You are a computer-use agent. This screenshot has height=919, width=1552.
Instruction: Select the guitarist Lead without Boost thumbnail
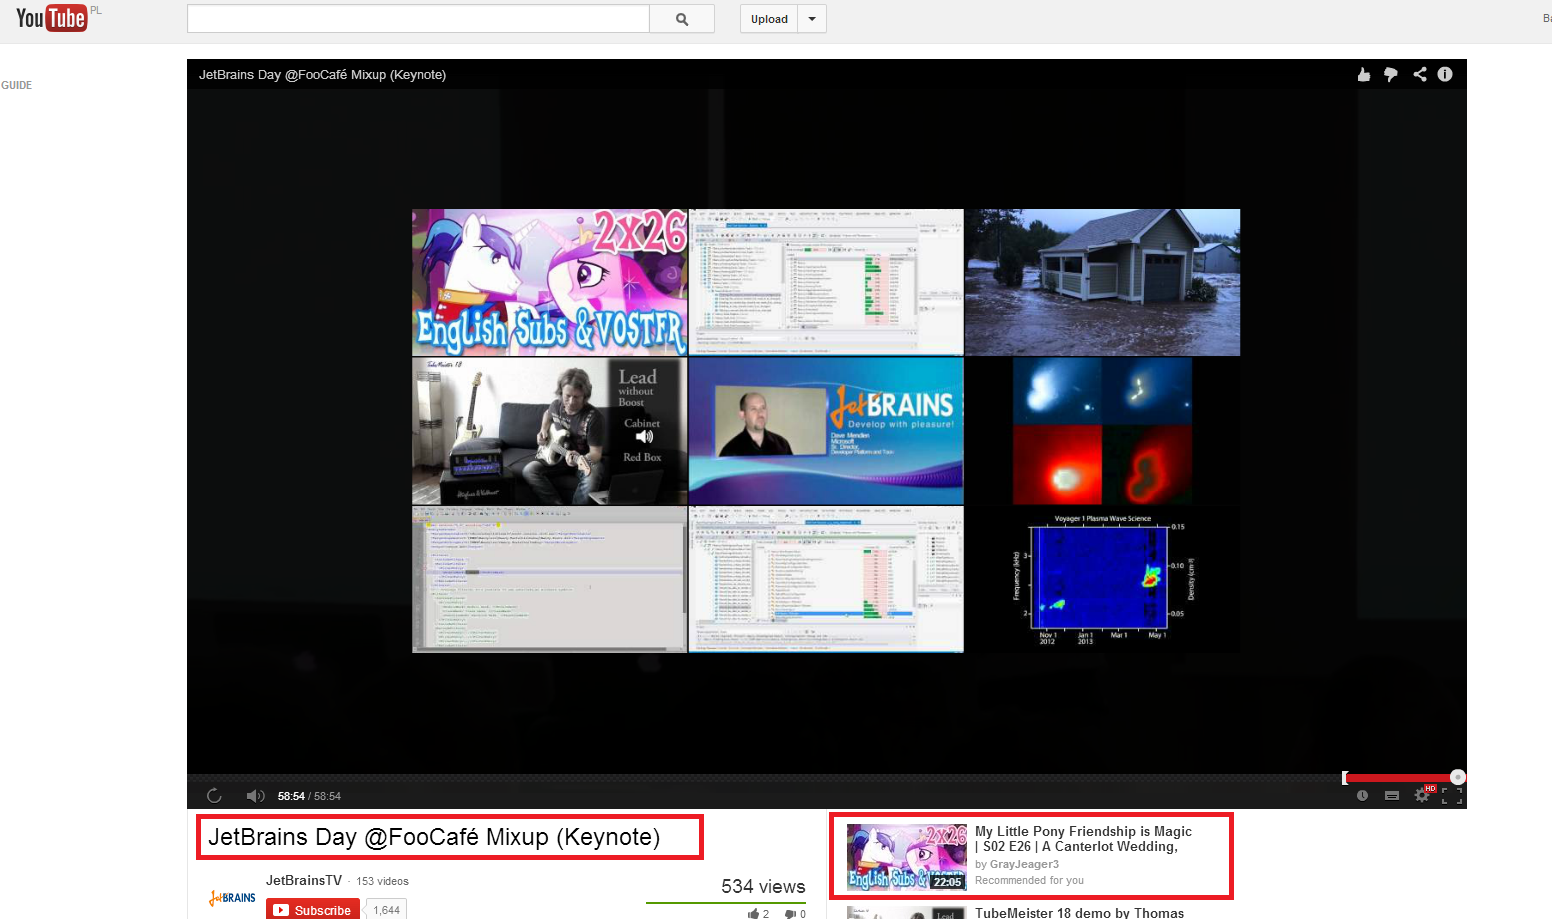550,431
